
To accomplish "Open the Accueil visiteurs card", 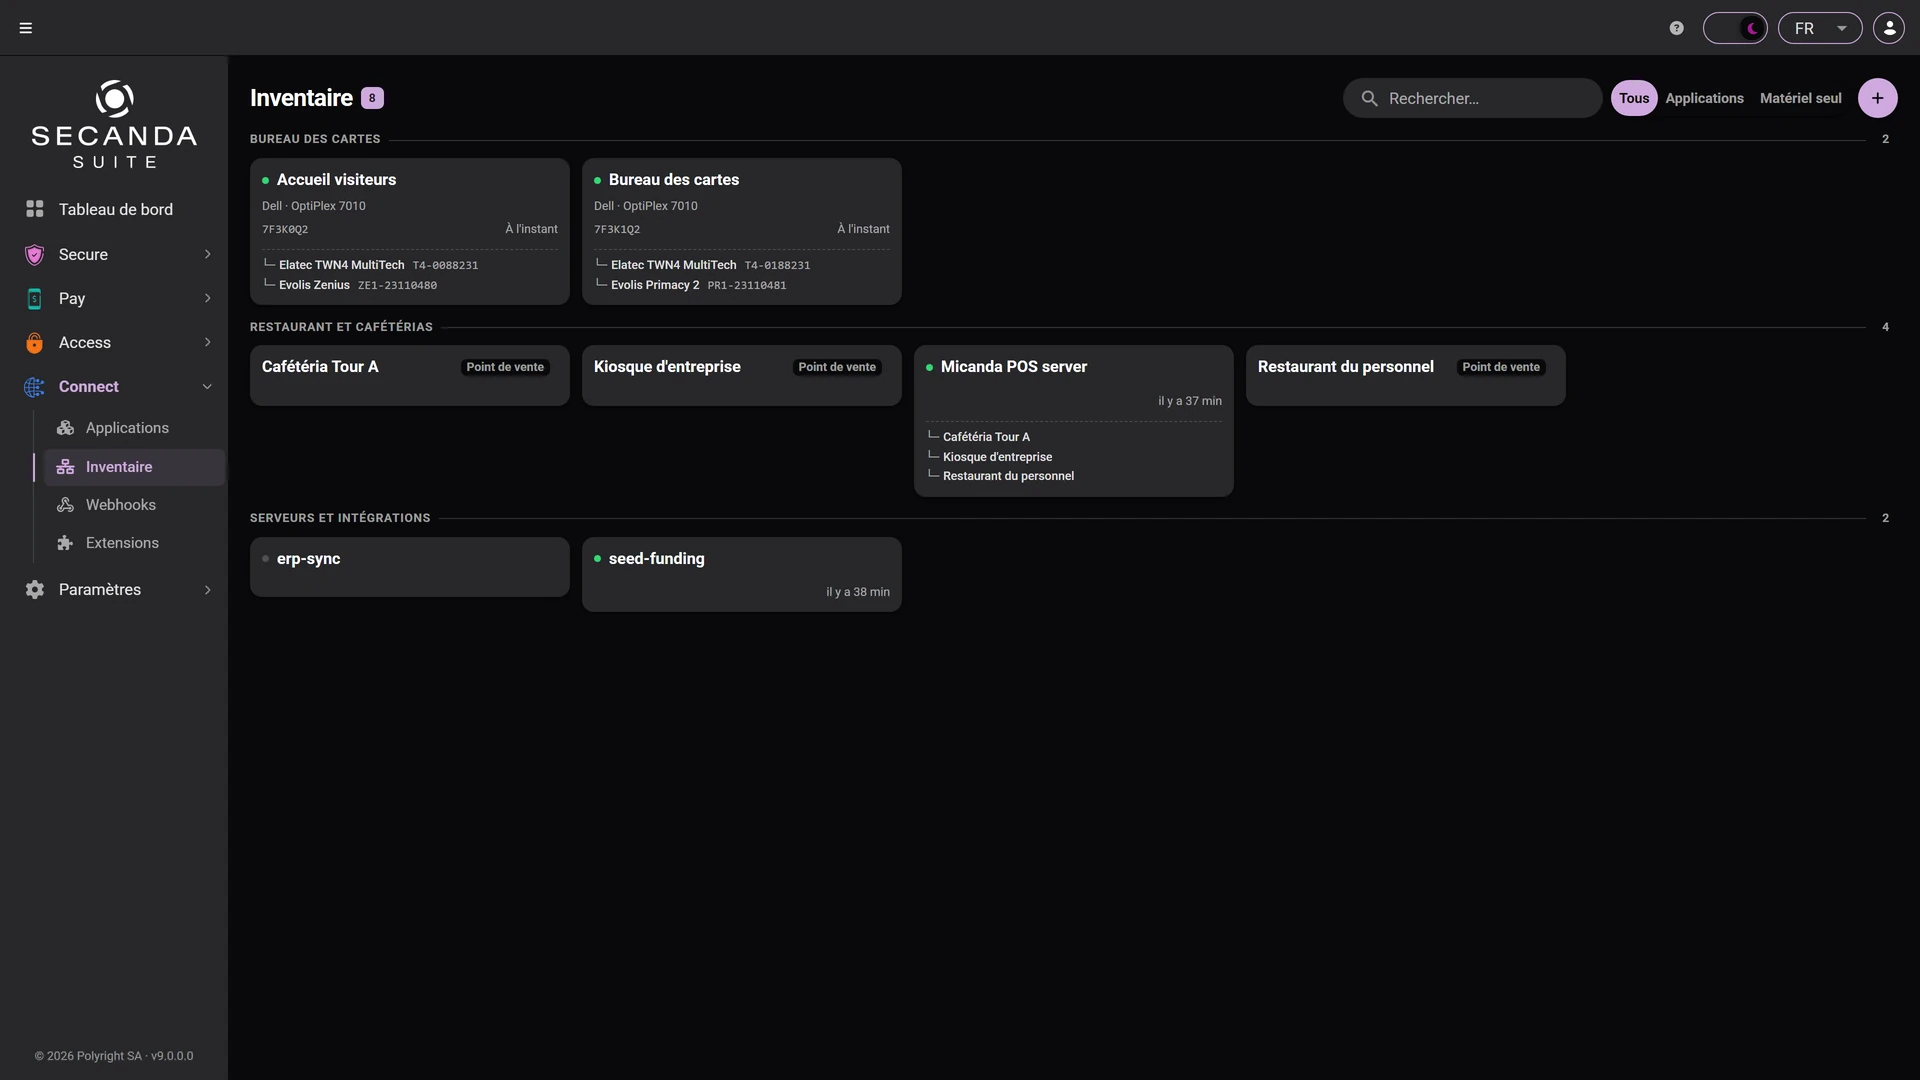I will [410, 231].
